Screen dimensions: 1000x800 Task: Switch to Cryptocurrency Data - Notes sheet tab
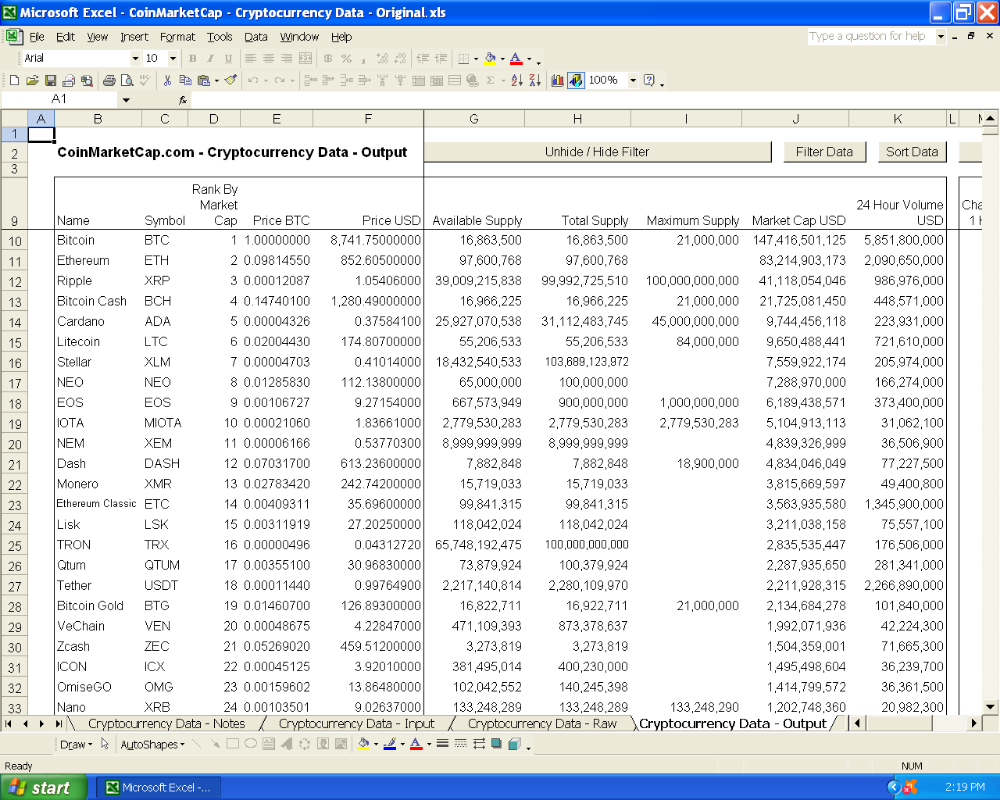pyautogui.click(x=166, y=723)
